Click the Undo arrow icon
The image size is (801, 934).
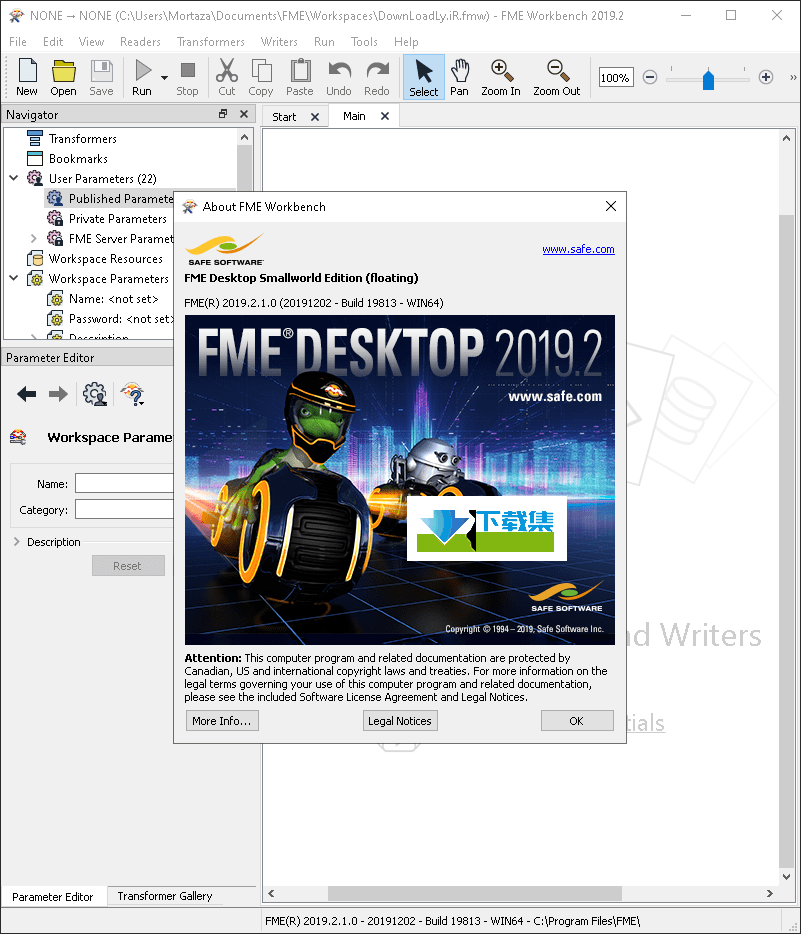[339, 77]
